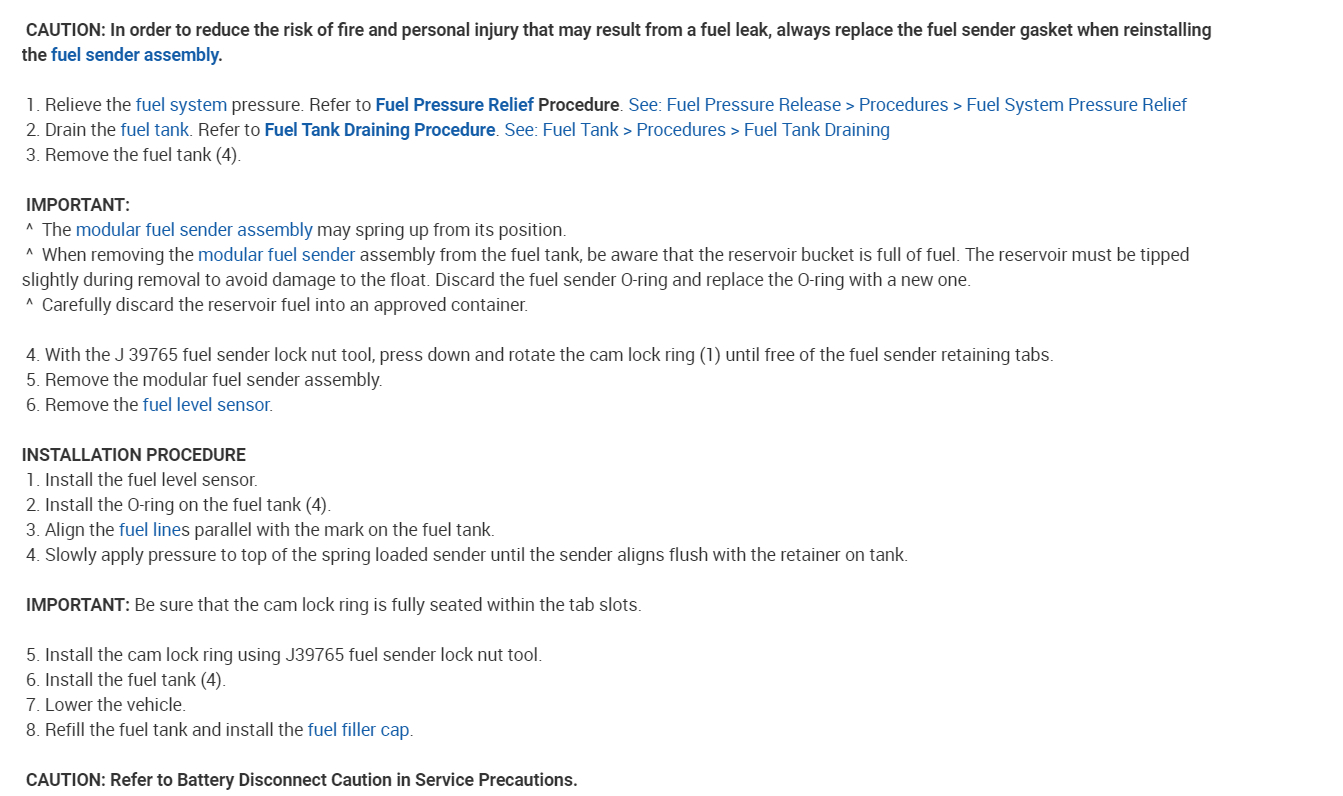Open the "modular fuel sender assembly" link
Image resolution: width=1343 pixels, height=796 pixels.
pyautogui.click(x=194, y=230)
